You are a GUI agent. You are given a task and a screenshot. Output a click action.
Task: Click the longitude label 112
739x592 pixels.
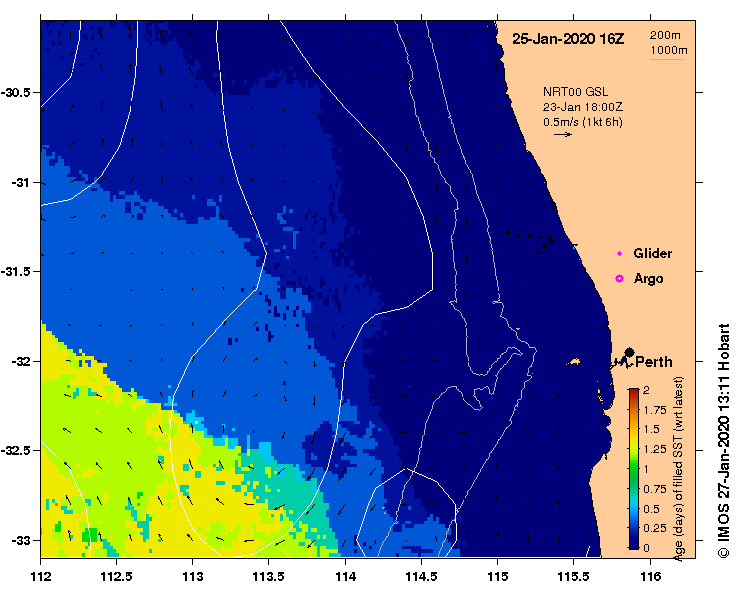coord(41,576)
